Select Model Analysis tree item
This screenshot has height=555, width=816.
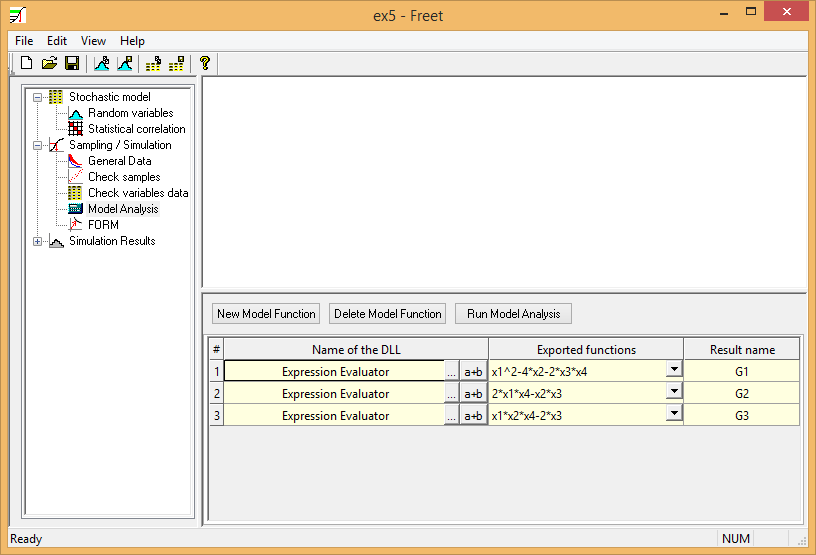123,209
